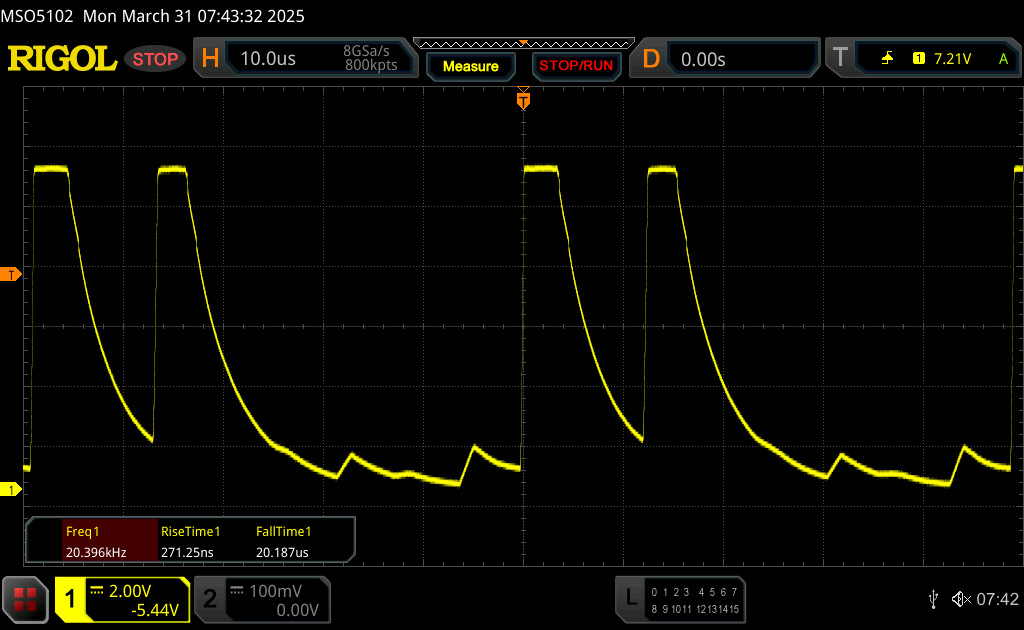Click the 7.21V trigger level value
This screenshot has height=630, width=1024.
952,59
